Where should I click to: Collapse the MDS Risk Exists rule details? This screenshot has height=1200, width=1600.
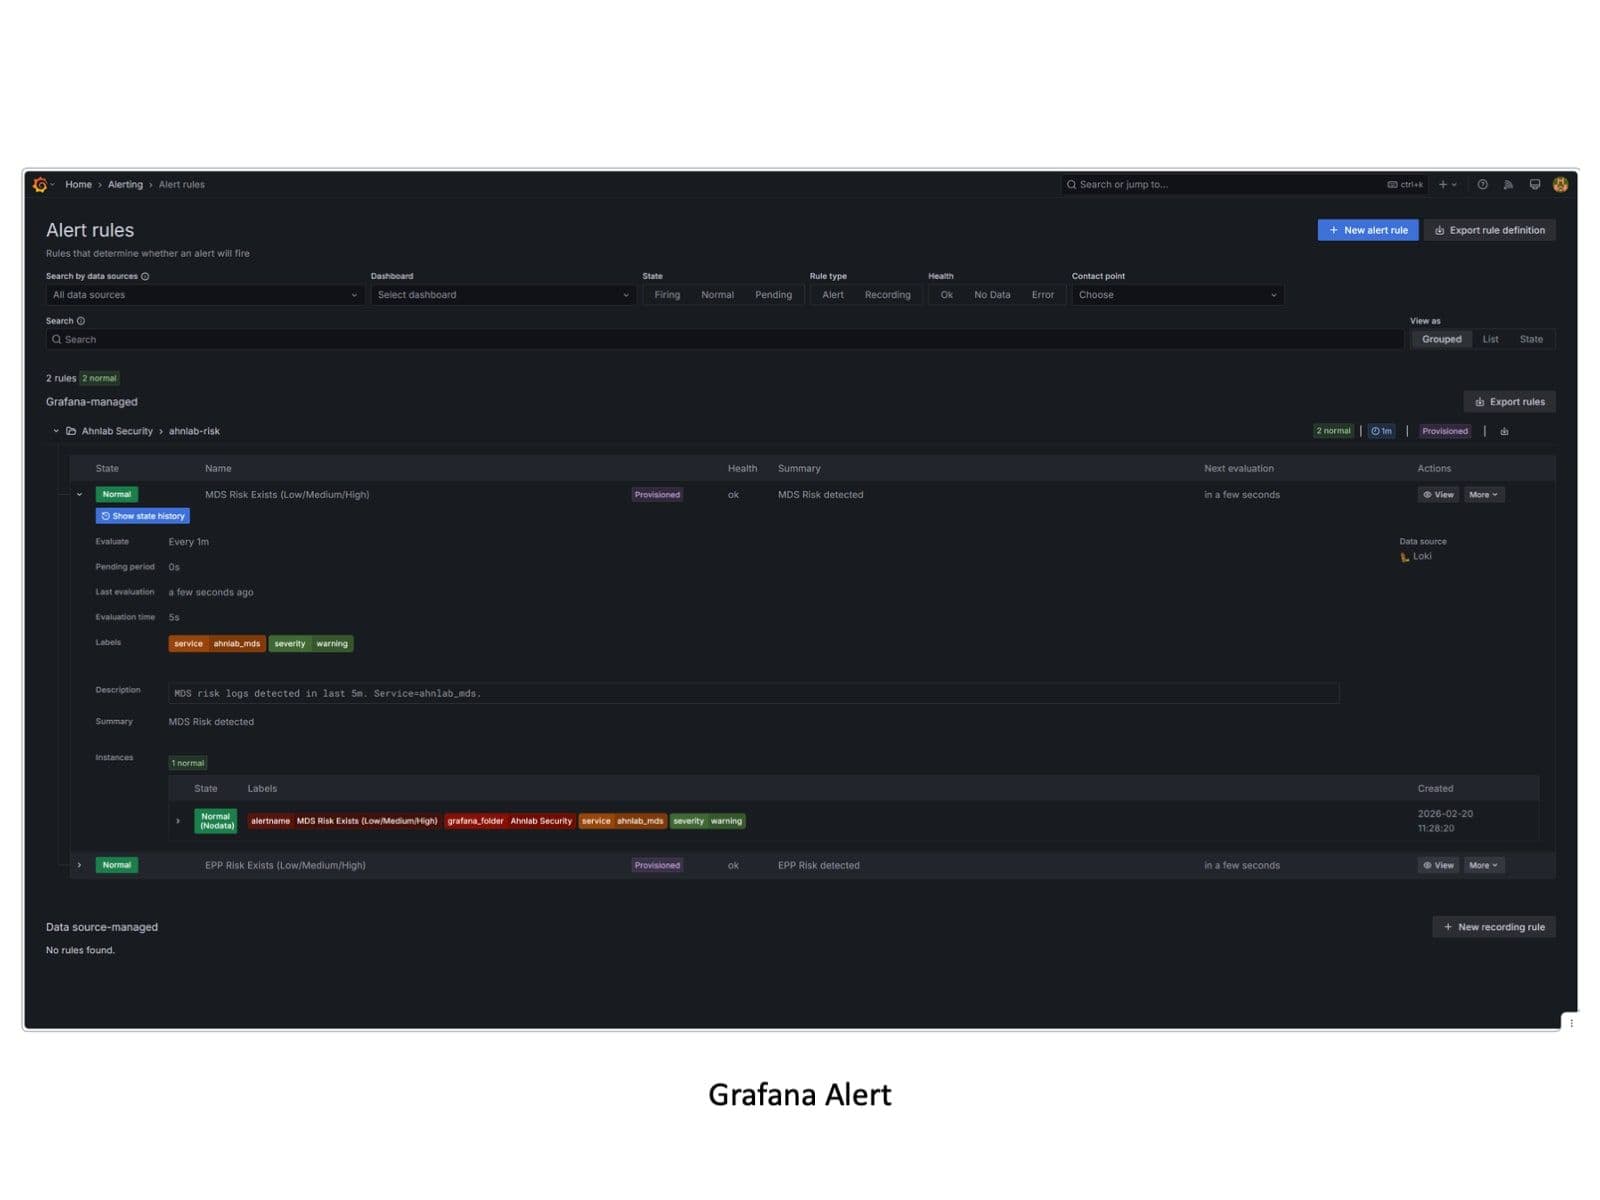(80, 495)
